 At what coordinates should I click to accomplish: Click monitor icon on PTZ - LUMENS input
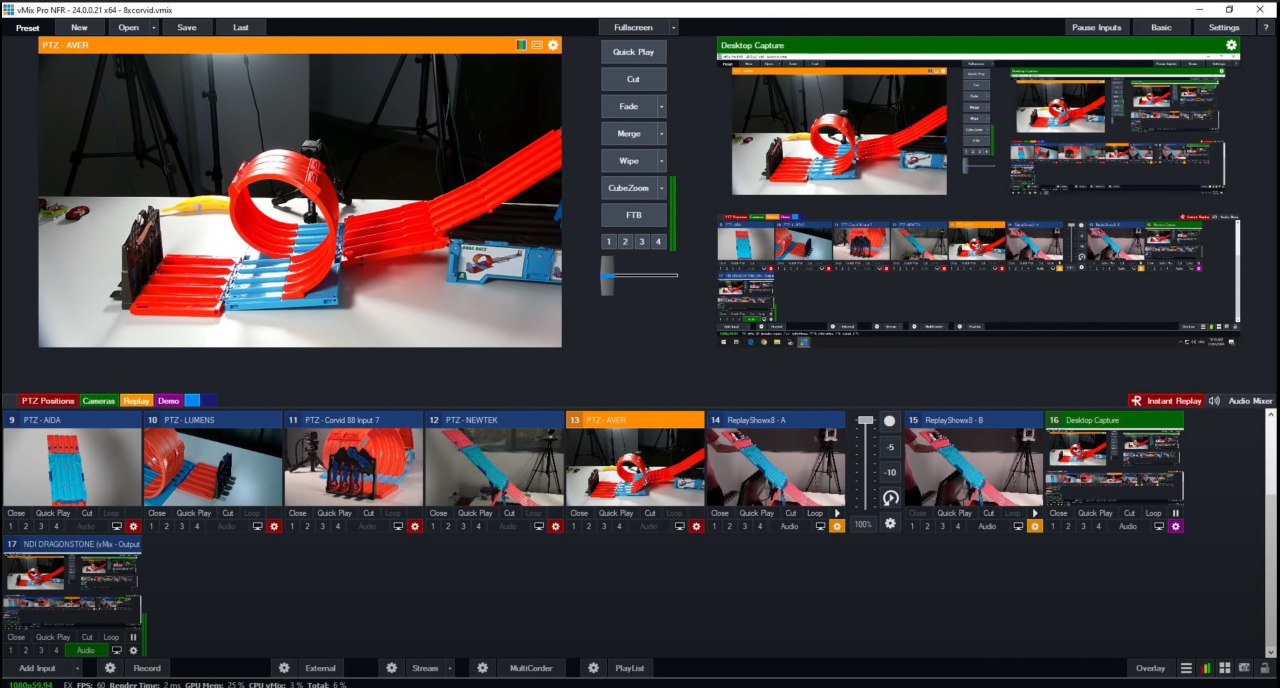257,526
